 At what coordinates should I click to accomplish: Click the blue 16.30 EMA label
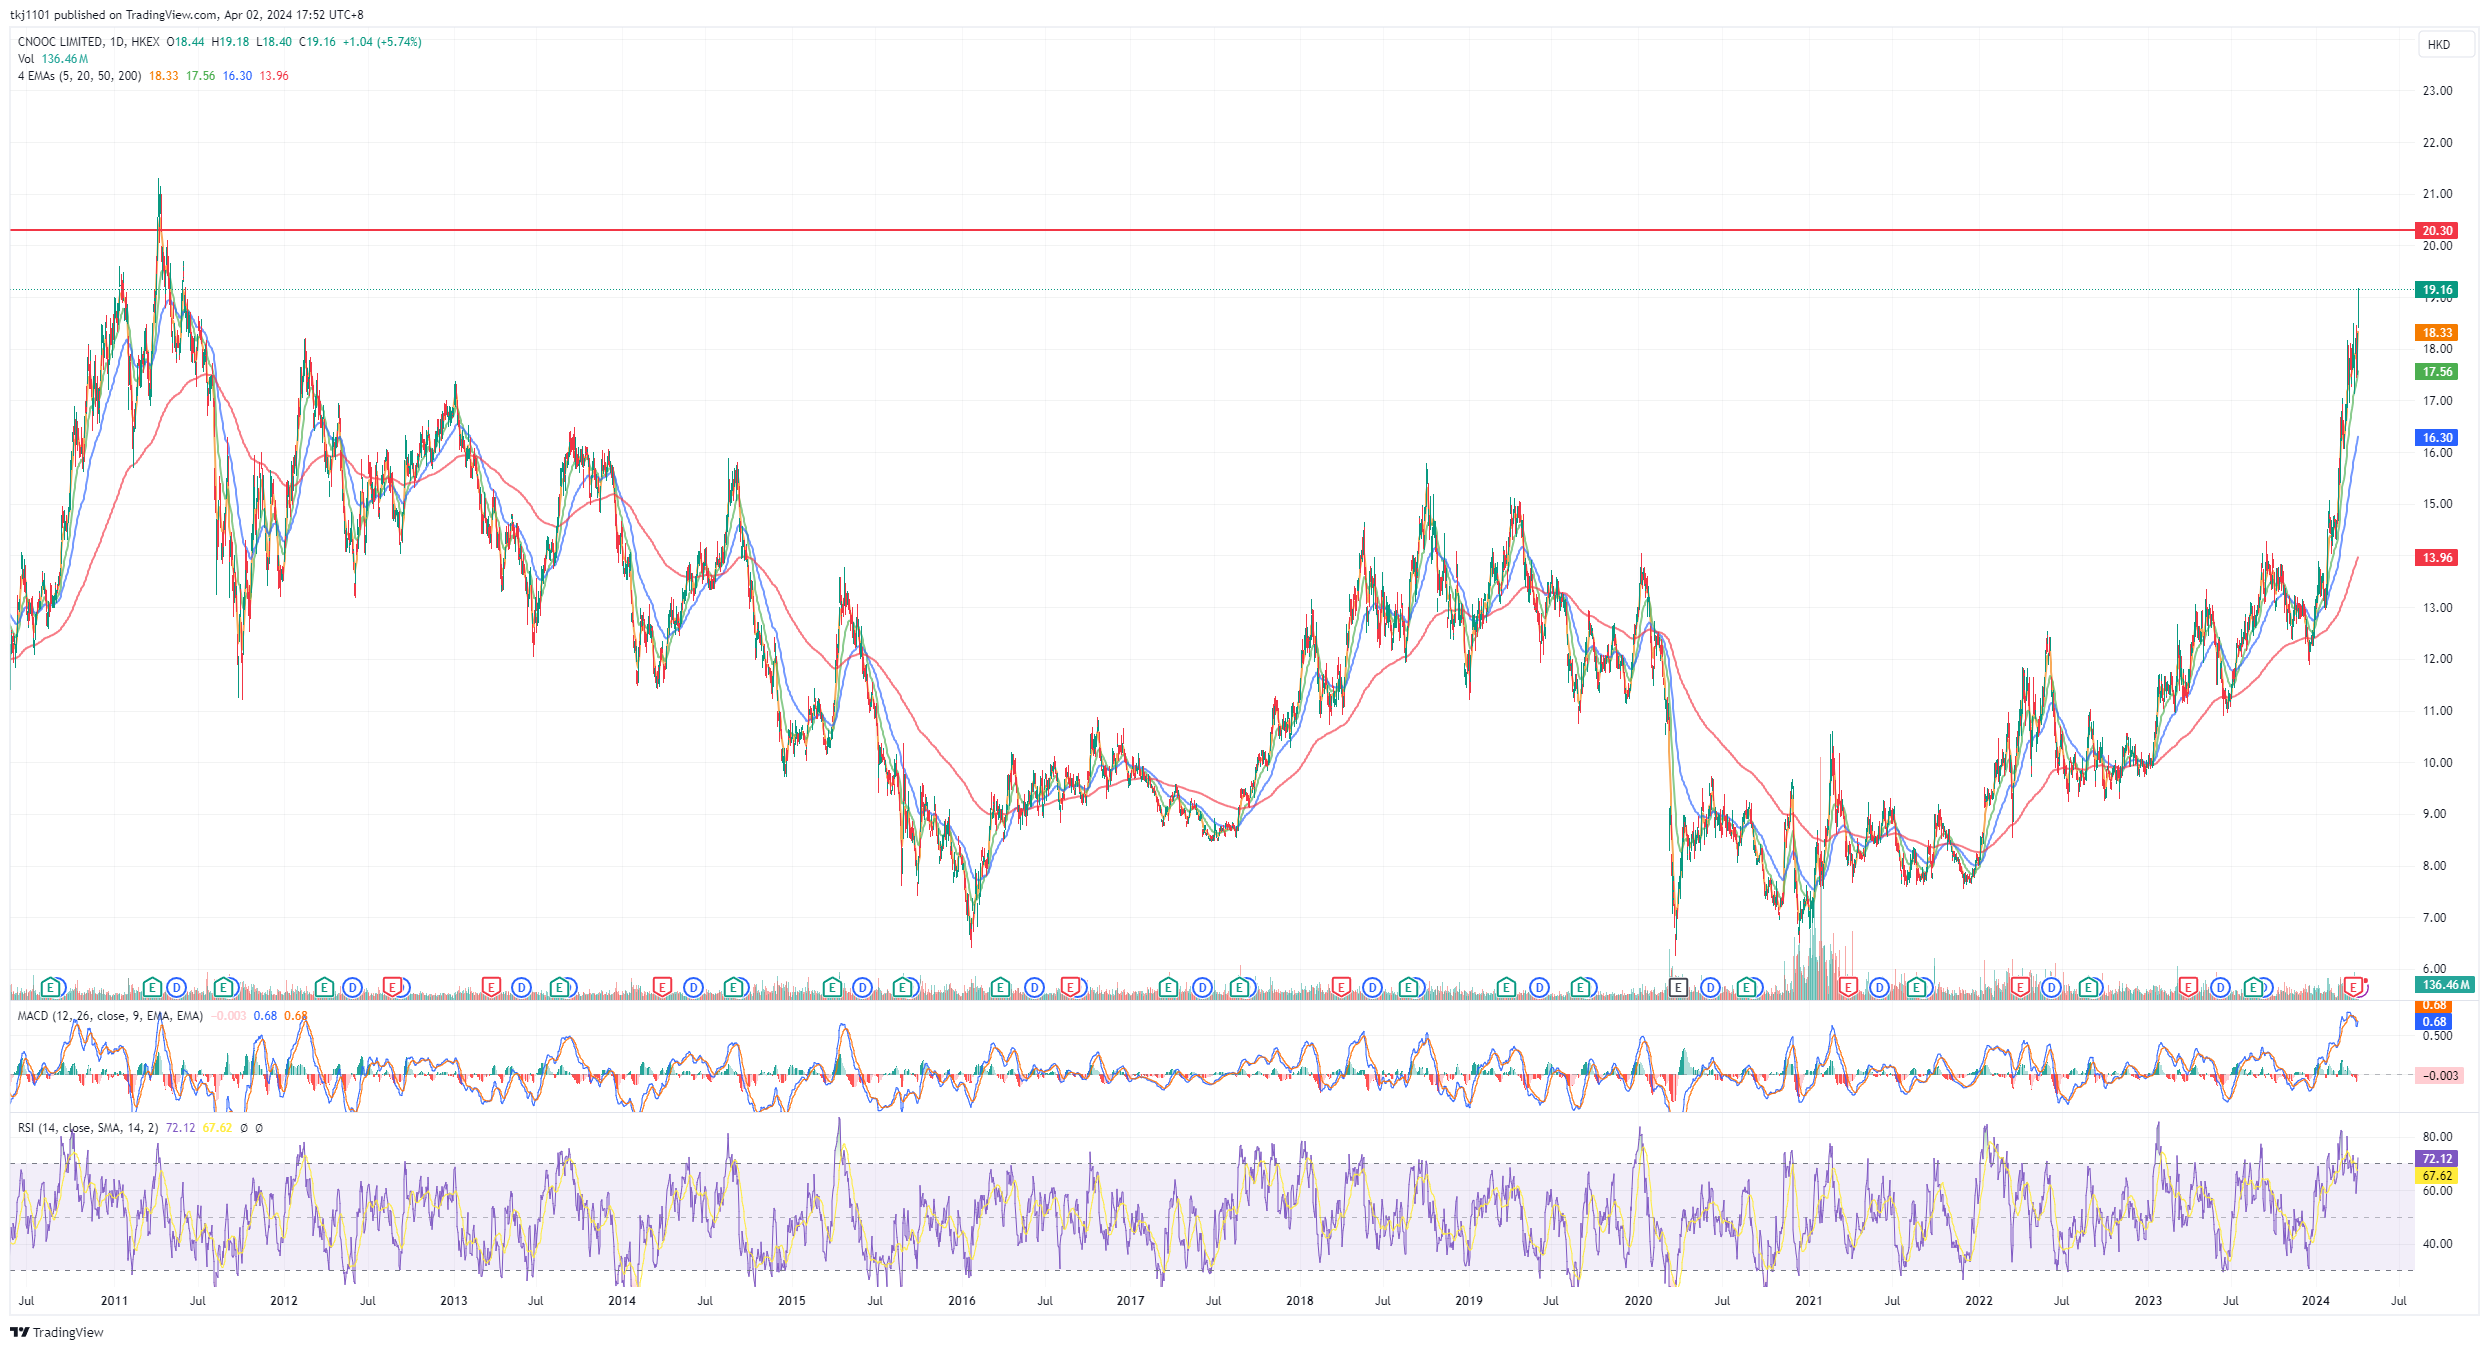click(2437, 438)
